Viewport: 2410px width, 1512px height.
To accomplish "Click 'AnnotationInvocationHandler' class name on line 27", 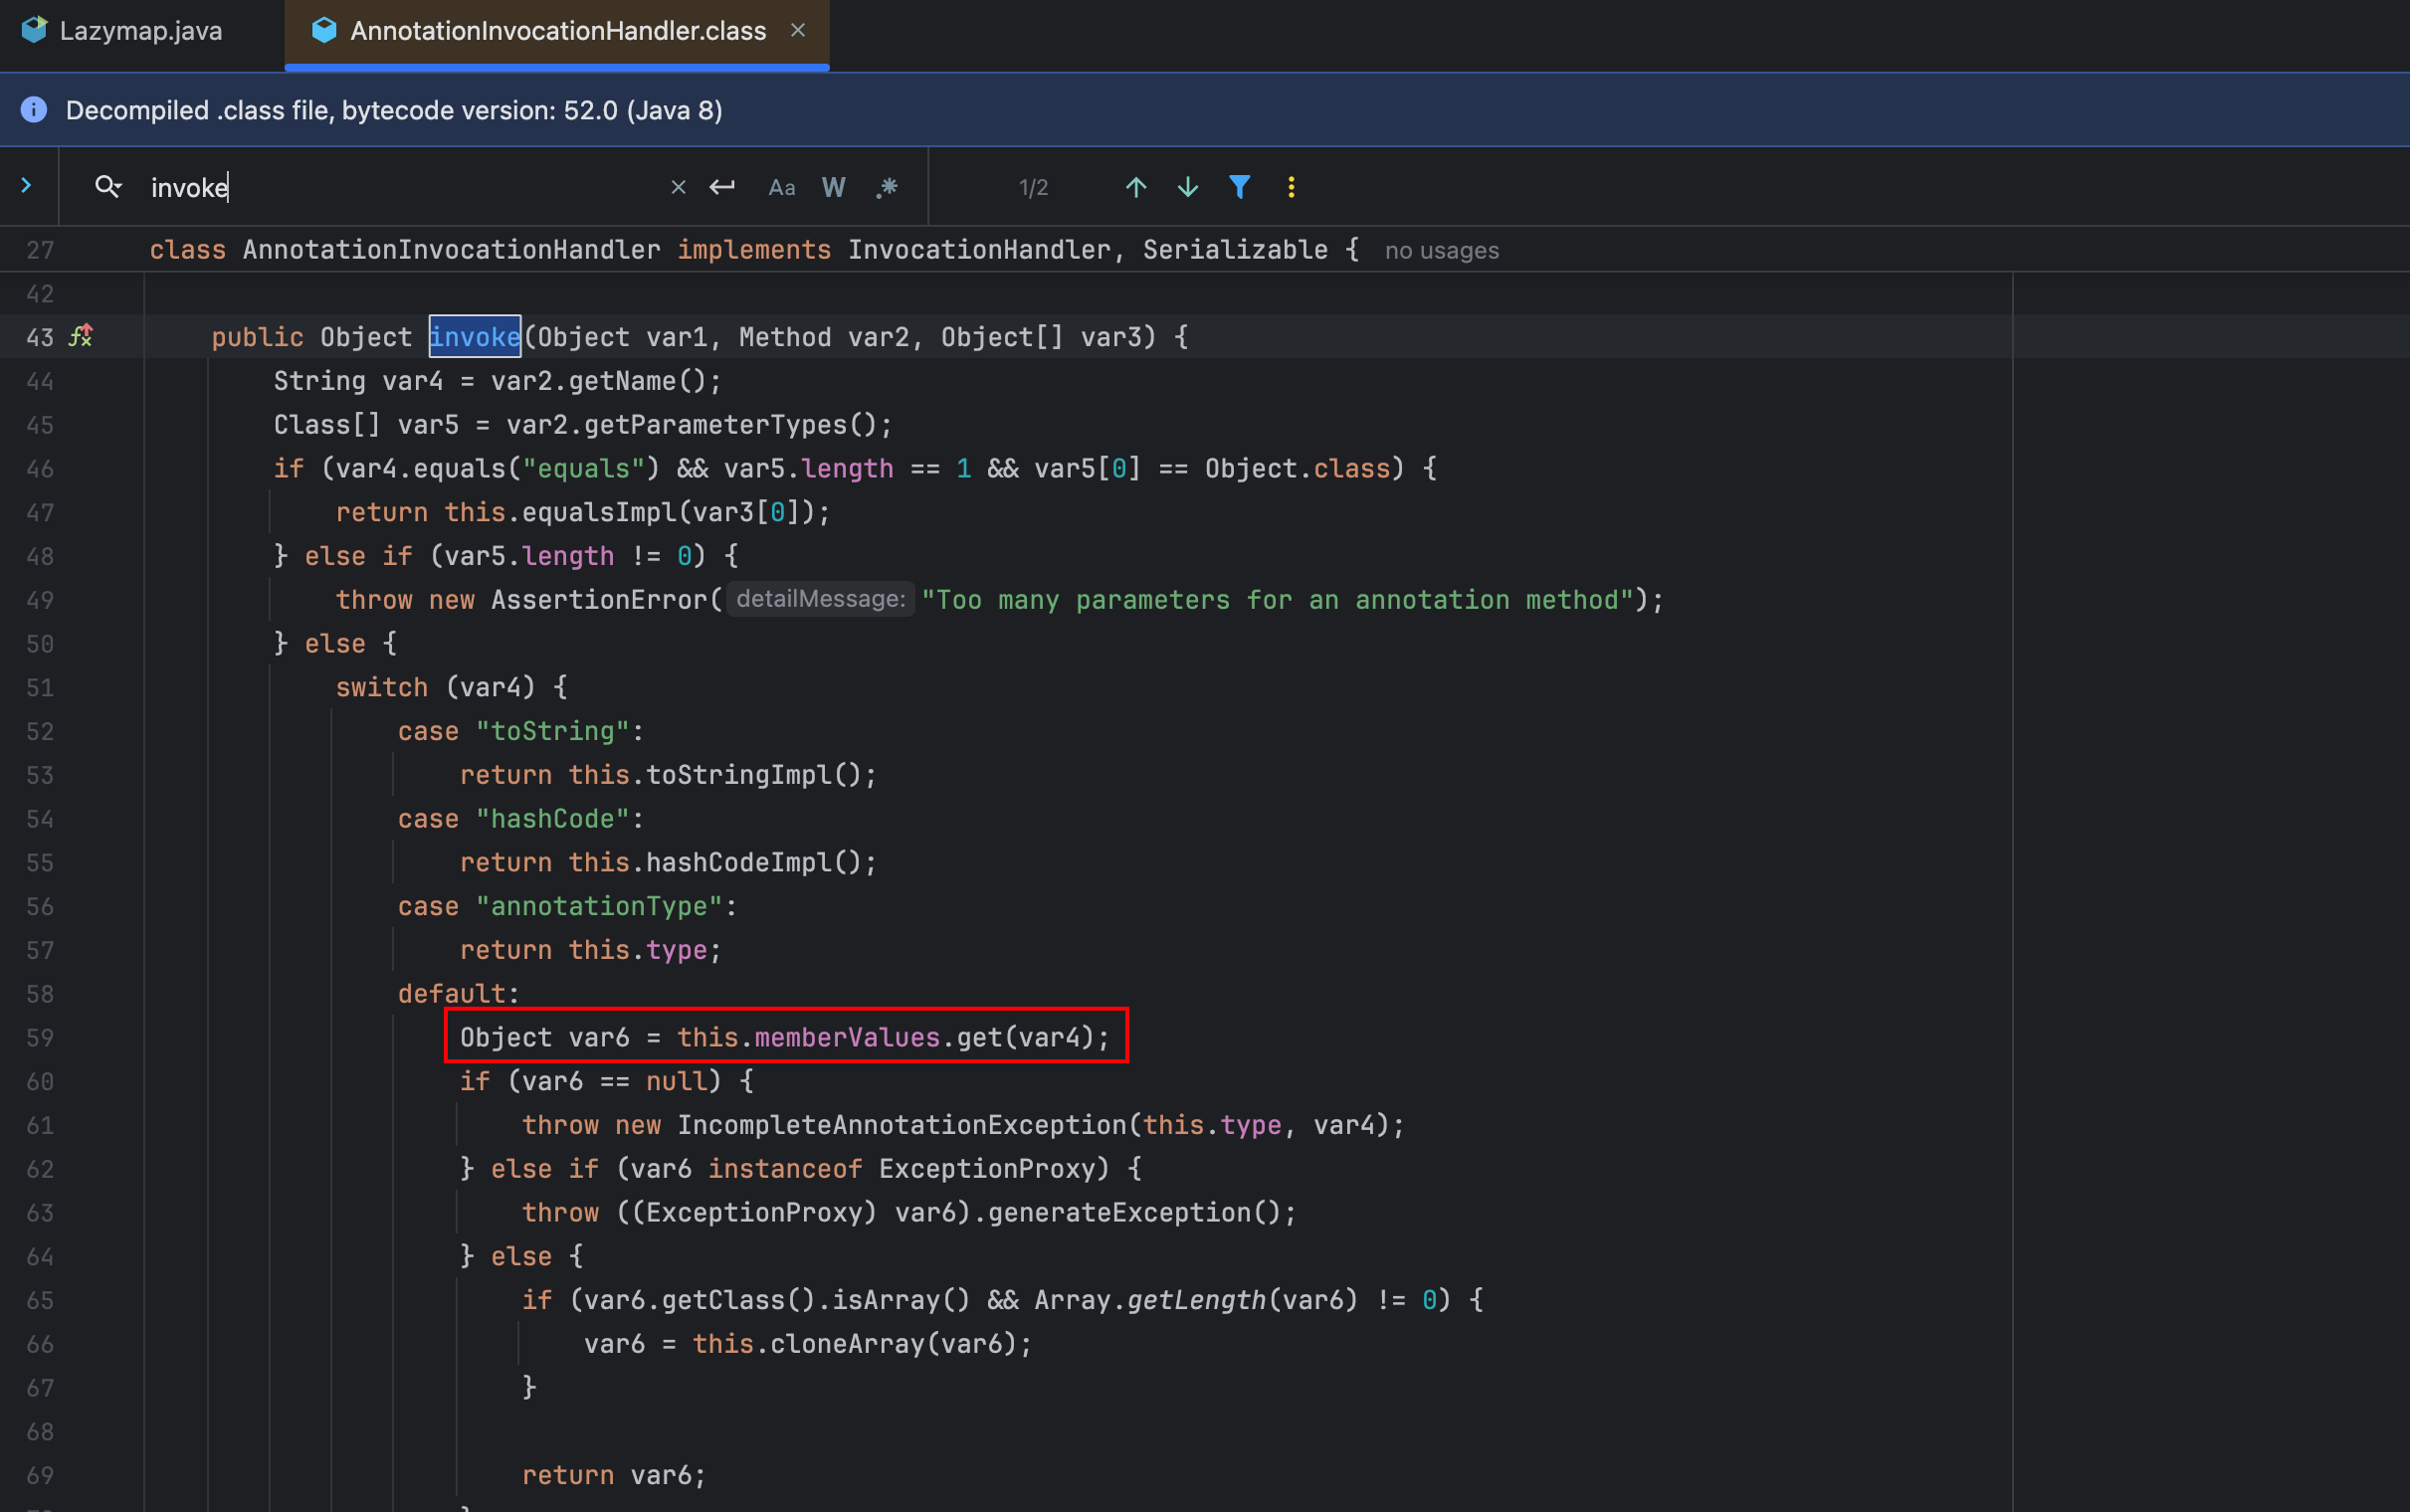I will point(452,250).
